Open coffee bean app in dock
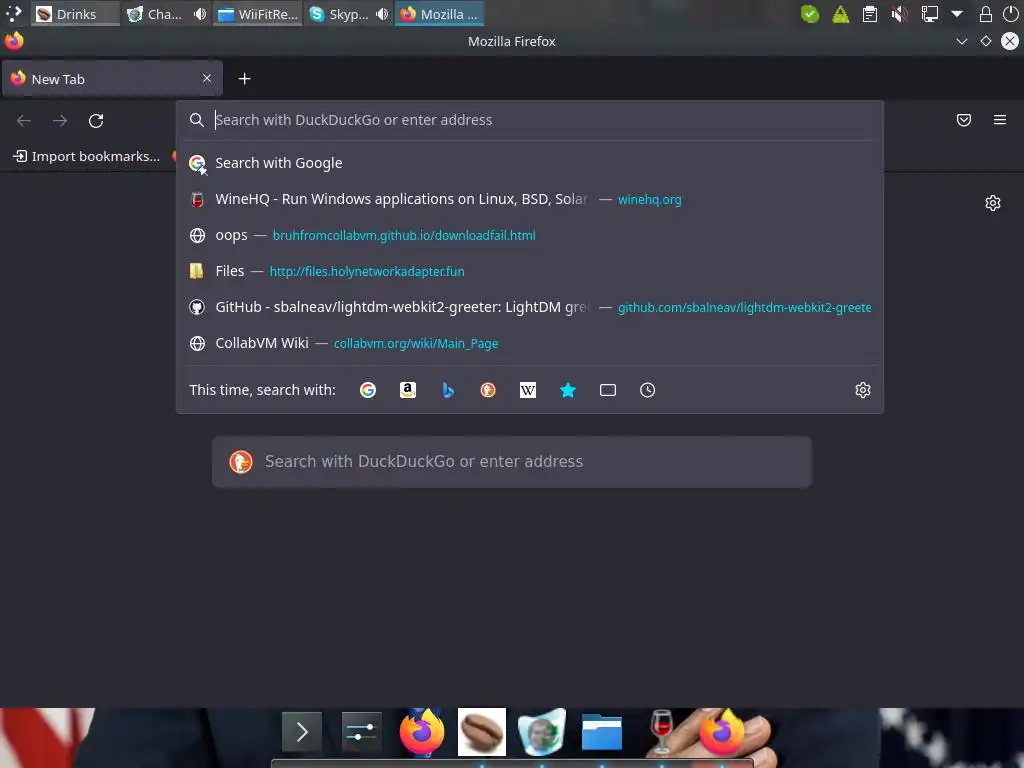 pyautogui.click(x=482, y=732)
